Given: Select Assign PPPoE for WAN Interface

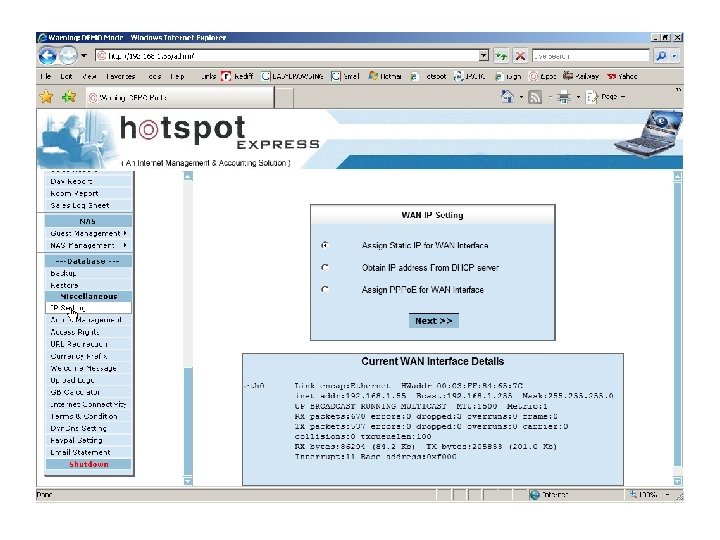Looking at the screenshot, I should coord(325,289).
